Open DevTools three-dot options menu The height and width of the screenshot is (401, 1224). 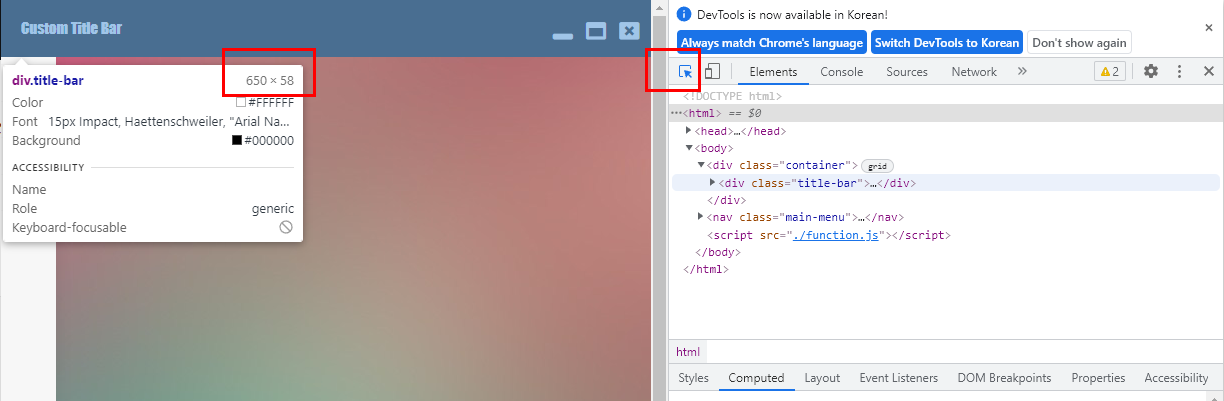[x=1180, y=72]
